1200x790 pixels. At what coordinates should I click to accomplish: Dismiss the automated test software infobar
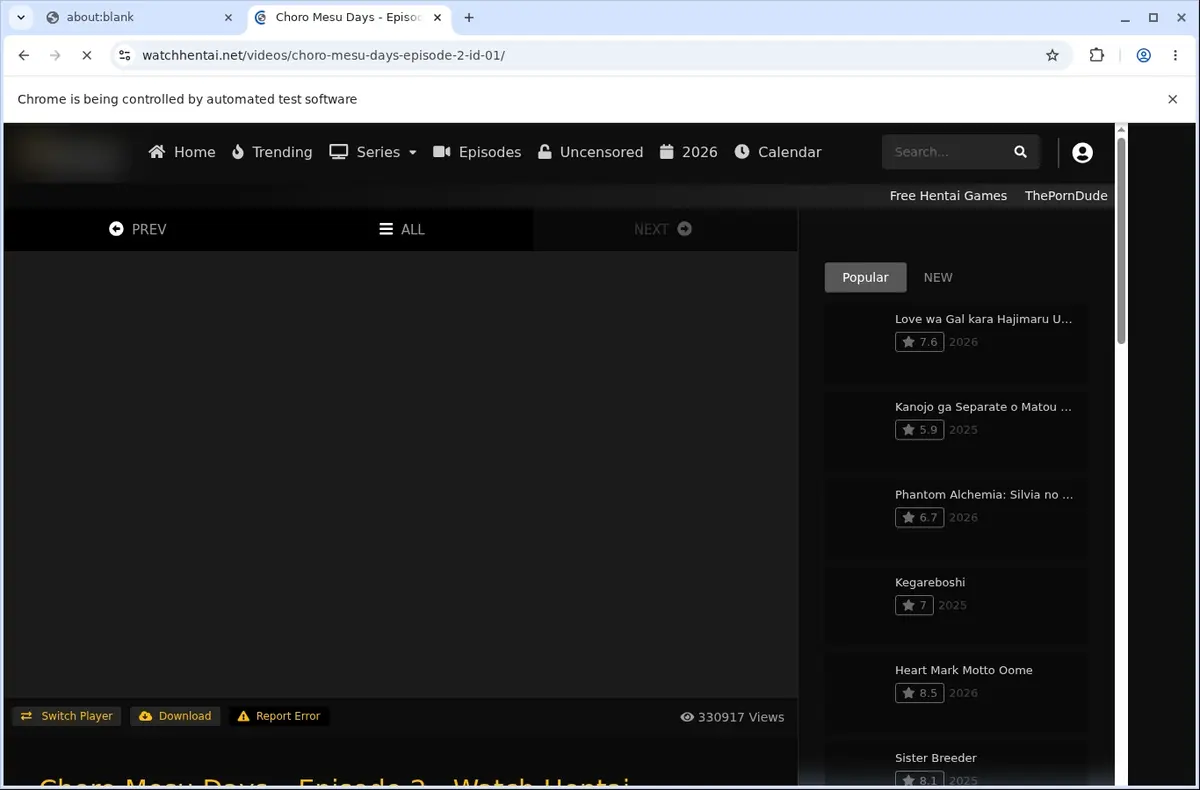(x=1173, y=99)
